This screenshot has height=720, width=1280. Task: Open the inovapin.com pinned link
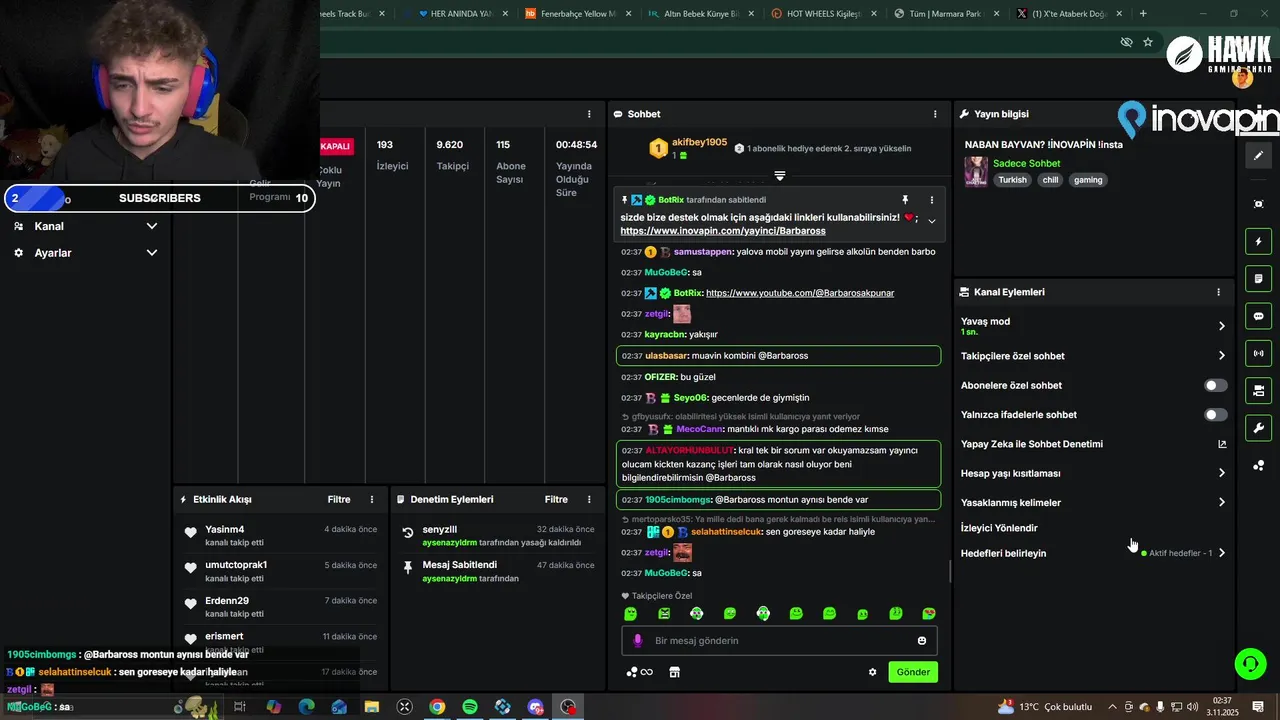723,231
